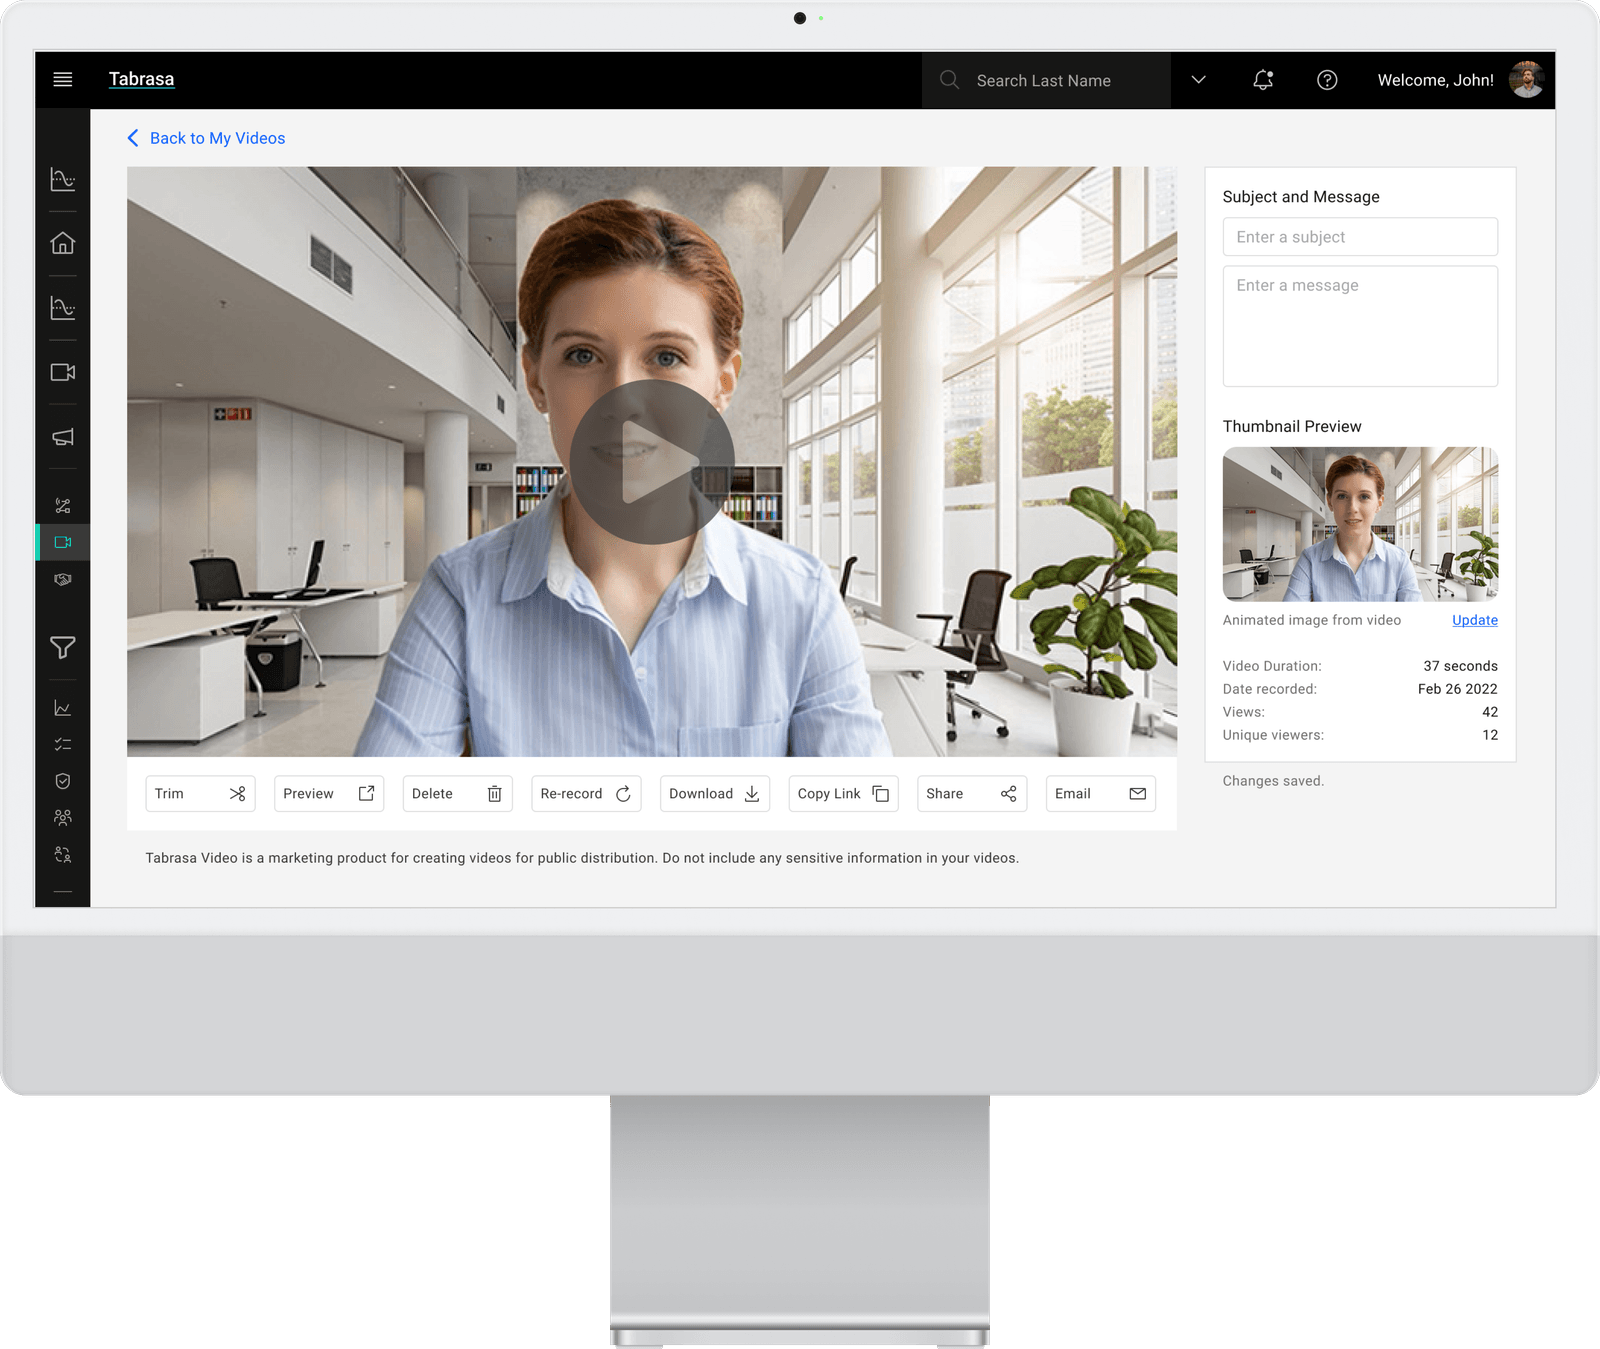Screen dimensions: 1600x1349
Task: Click the Update link under Thumbnail Preview
Action: point(1474,620)
